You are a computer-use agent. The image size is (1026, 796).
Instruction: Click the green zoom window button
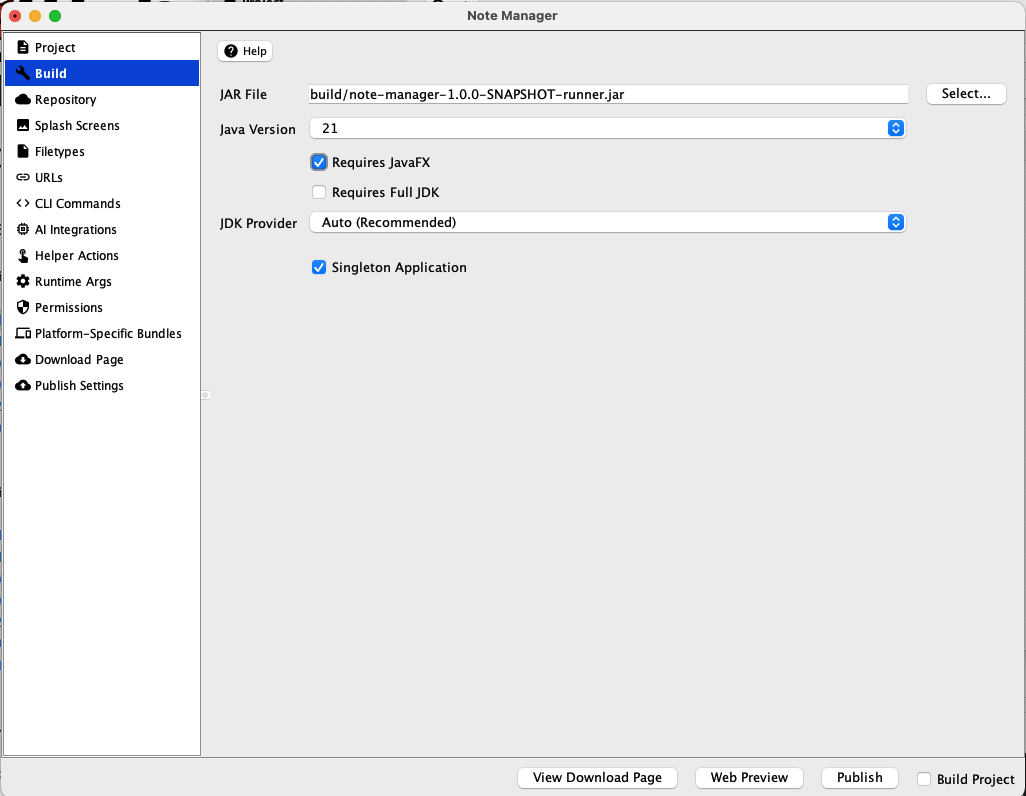click(55, 16)
